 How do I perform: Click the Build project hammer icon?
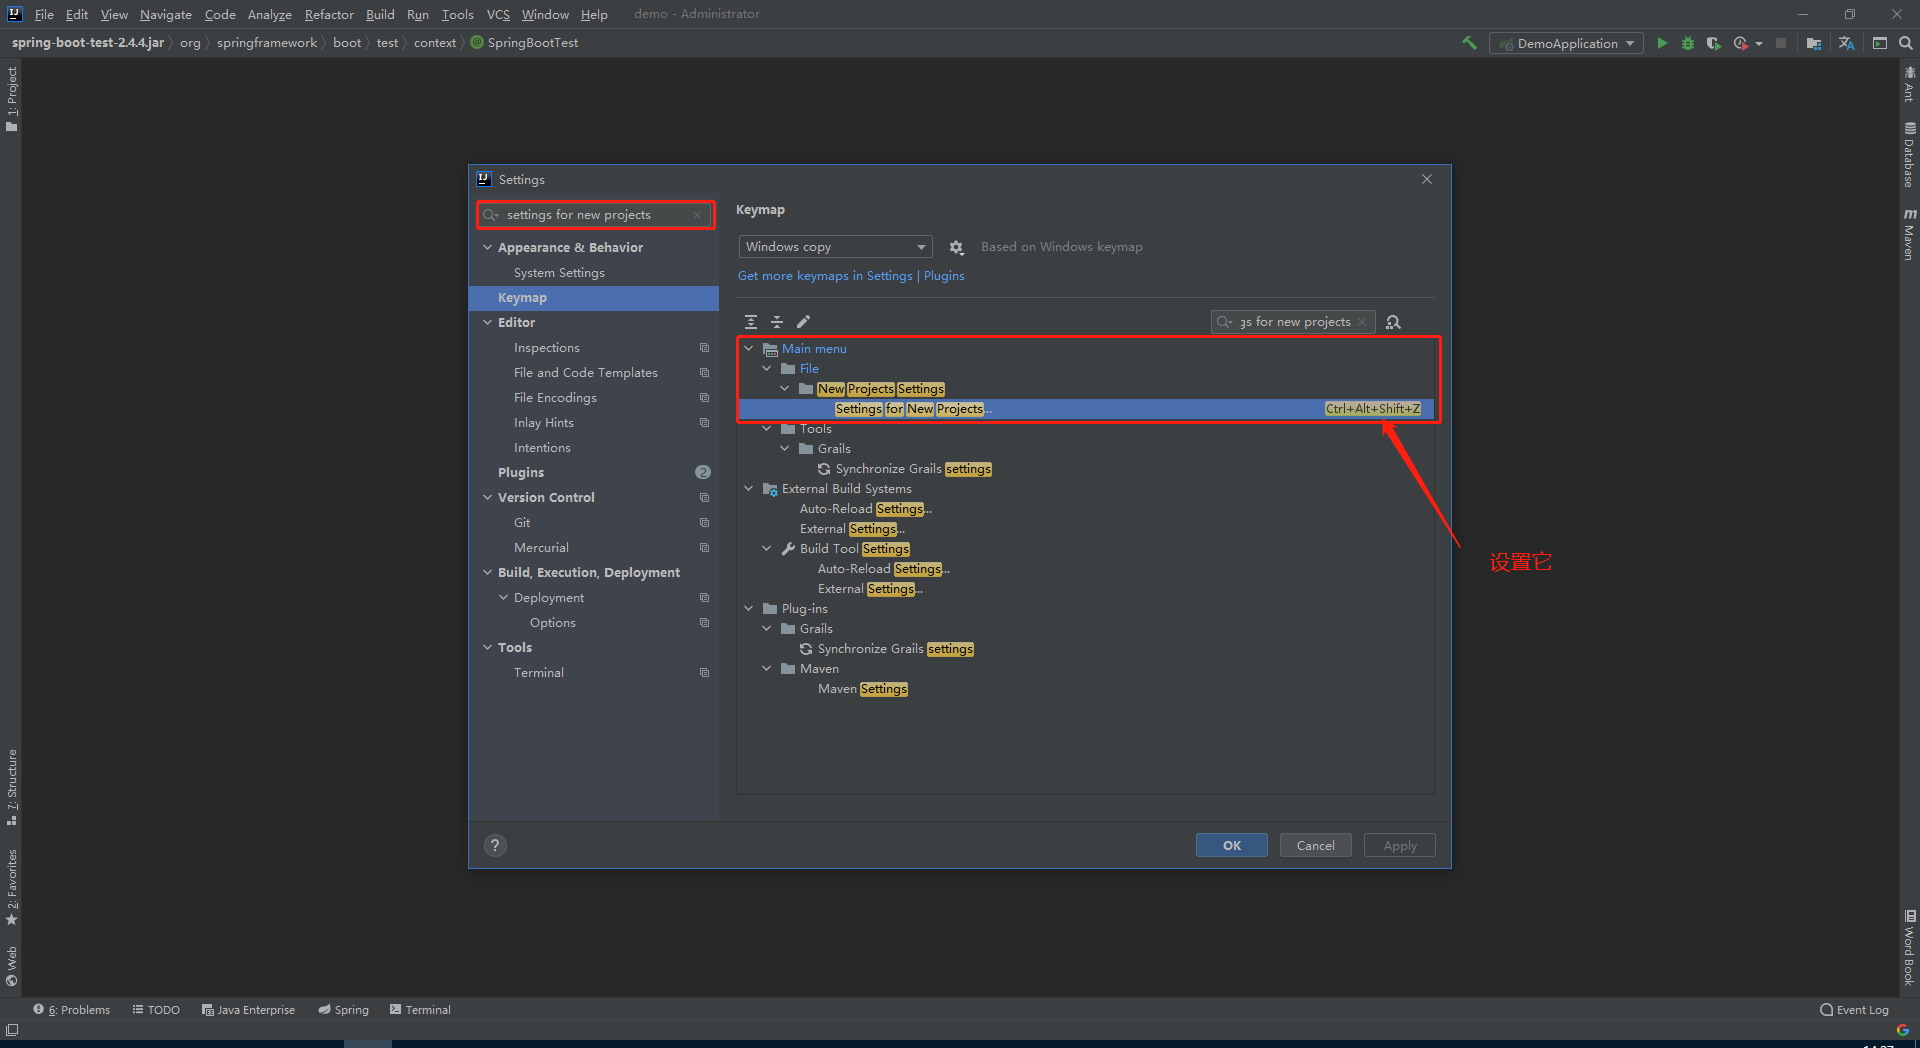tap(1469, 43)
